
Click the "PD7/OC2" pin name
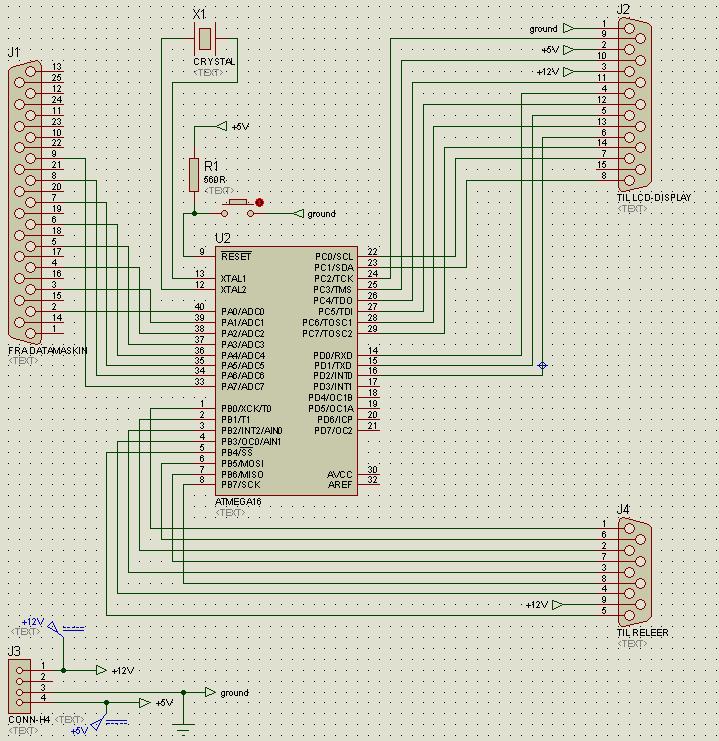(333, 431)
